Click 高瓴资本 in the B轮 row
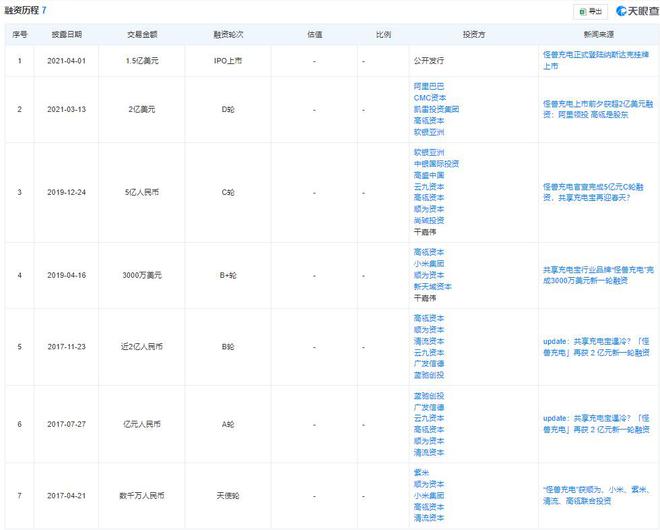 (x=428, y=318)
